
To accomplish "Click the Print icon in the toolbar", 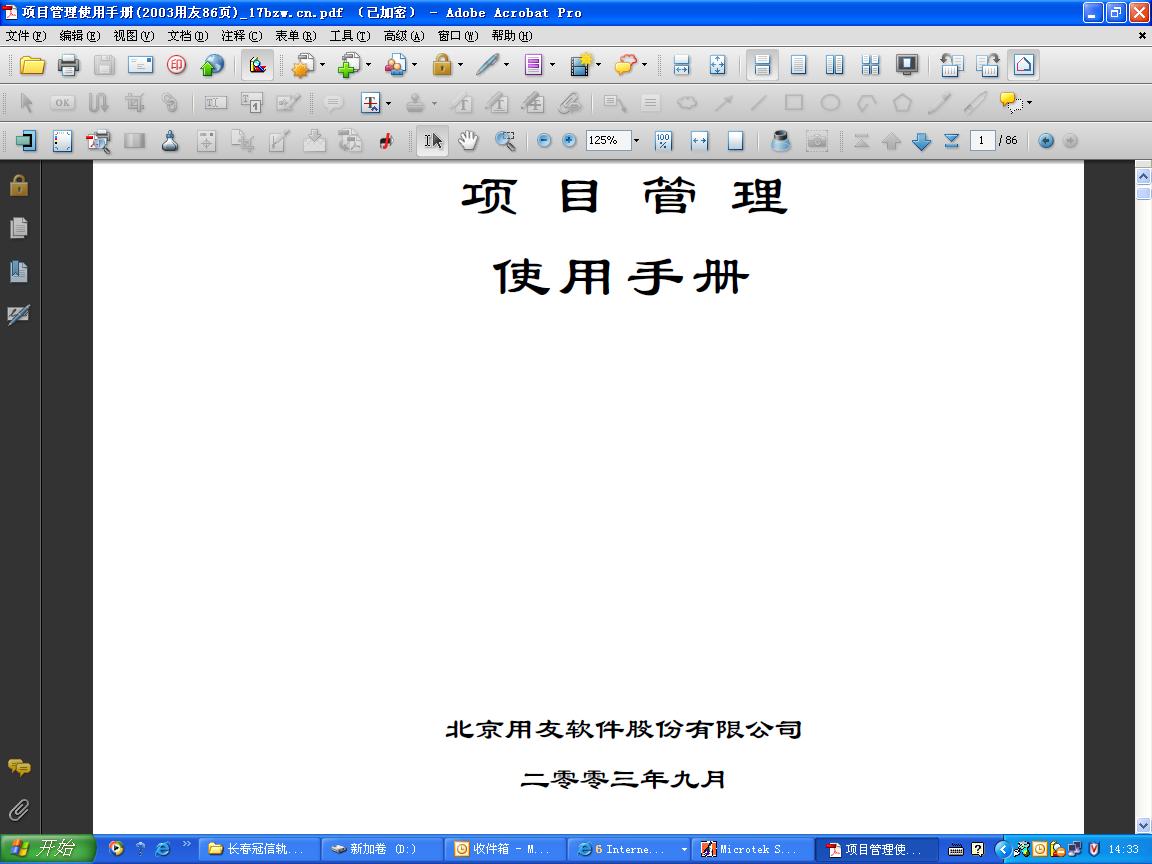I will (x=68, y=65).
